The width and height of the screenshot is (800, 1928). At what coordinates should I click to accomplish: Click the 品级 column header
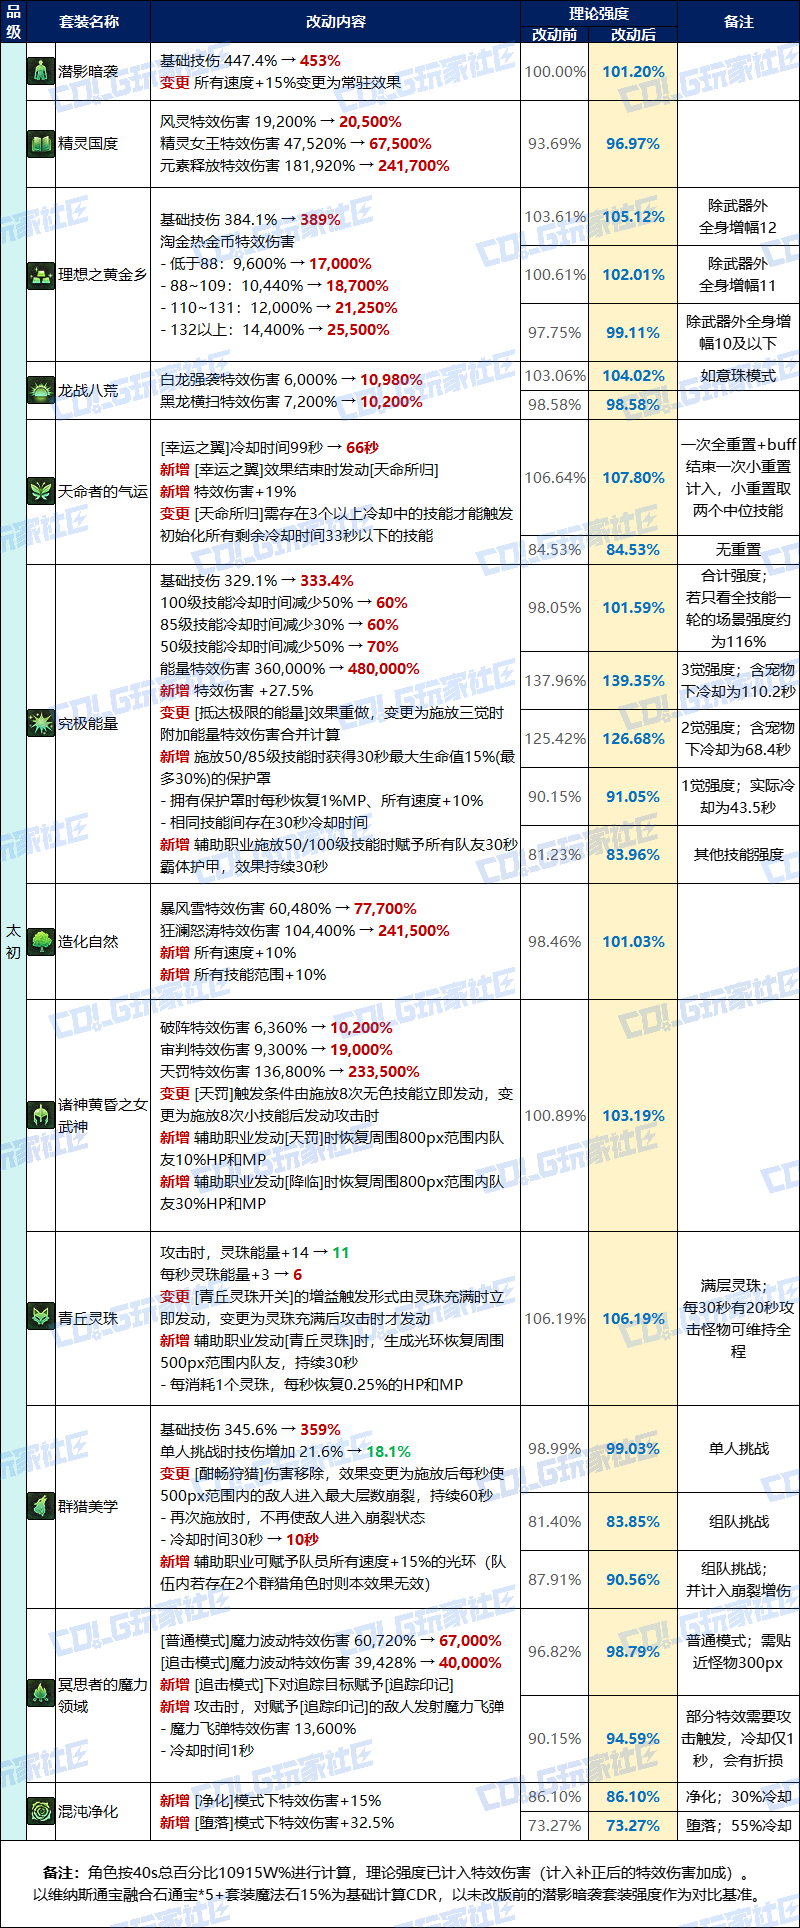point(13,21)
